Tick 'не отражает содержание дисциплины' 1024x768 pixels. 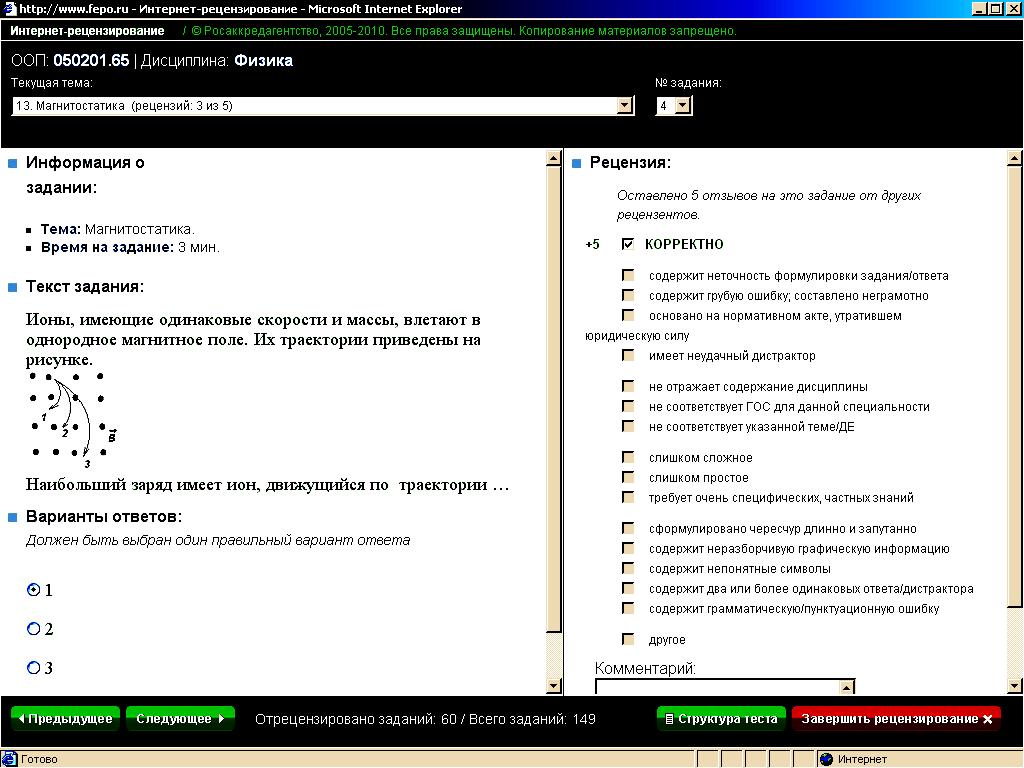pos(628,386)
